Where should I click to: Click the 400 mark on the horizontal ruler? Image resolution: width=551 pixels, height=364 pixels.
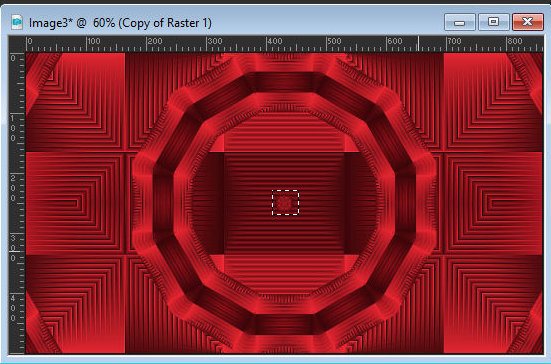[274, 41]
